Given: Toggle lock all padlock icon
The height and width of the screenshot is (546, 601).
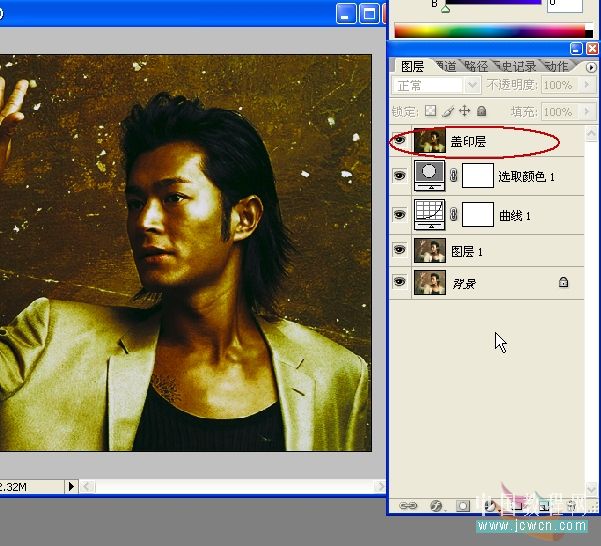Looking at the screenshot, I should [x=482, y=111].
